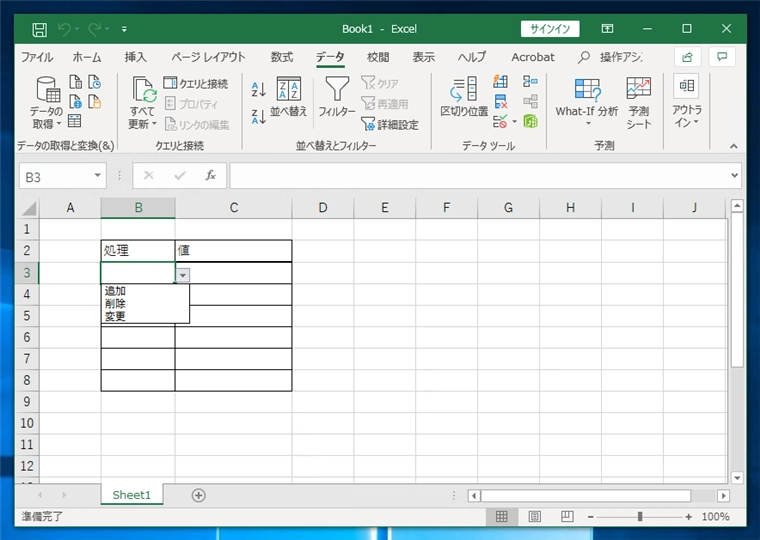This screenshot has height=540, width=760.
Task: Click the クリア filter button
Action: pos(380,83)
